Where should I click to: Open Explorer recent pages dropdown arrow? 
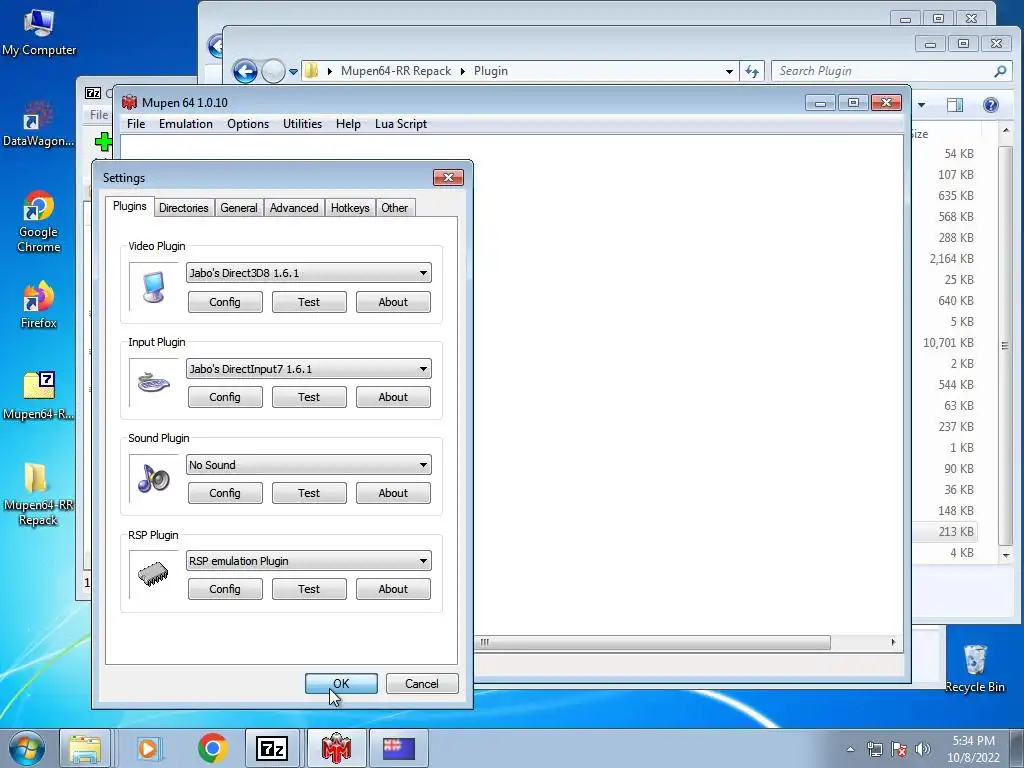[293, 71]
